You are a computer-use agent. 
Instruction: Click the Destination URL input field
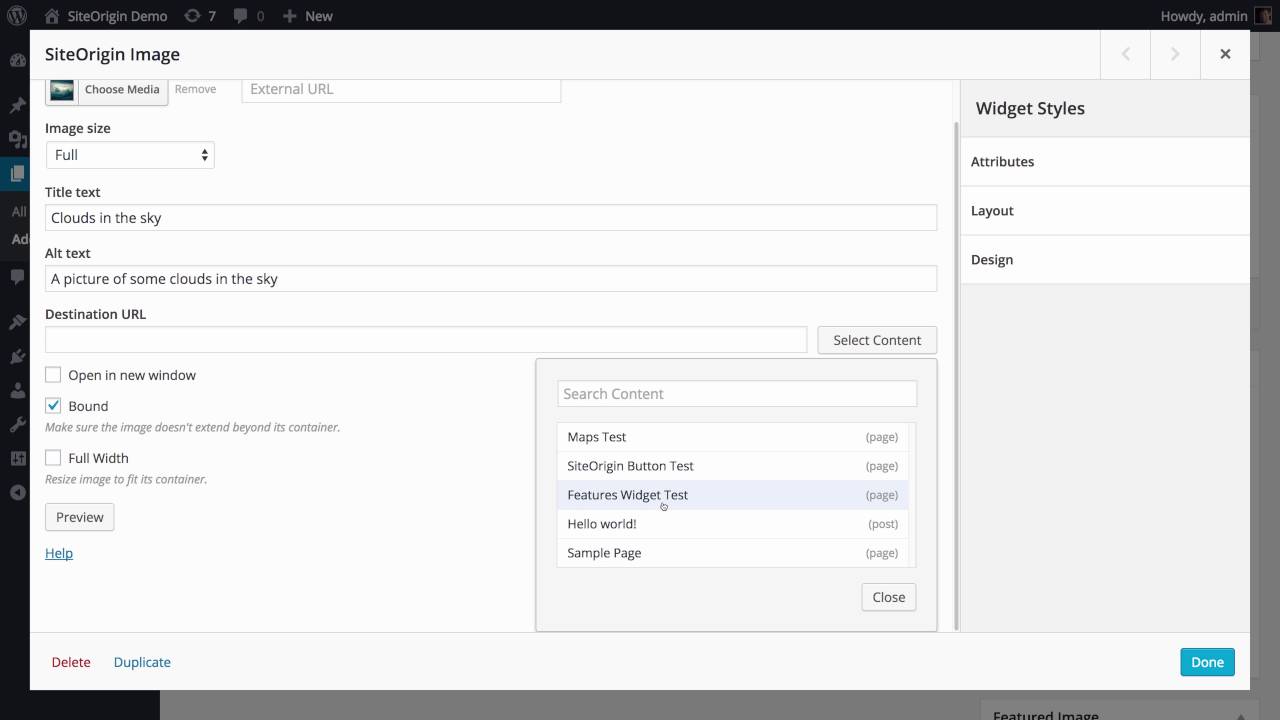pos(426,340)
